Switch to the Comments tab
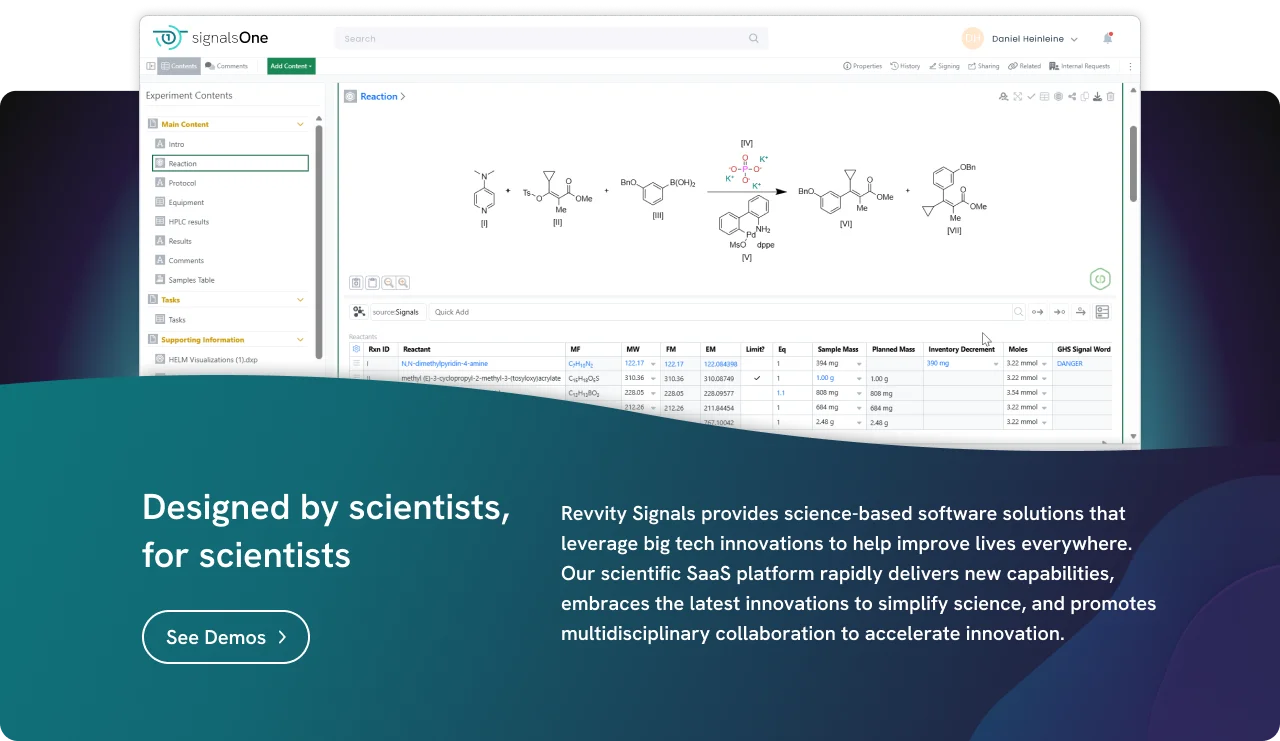 [226, 66]
